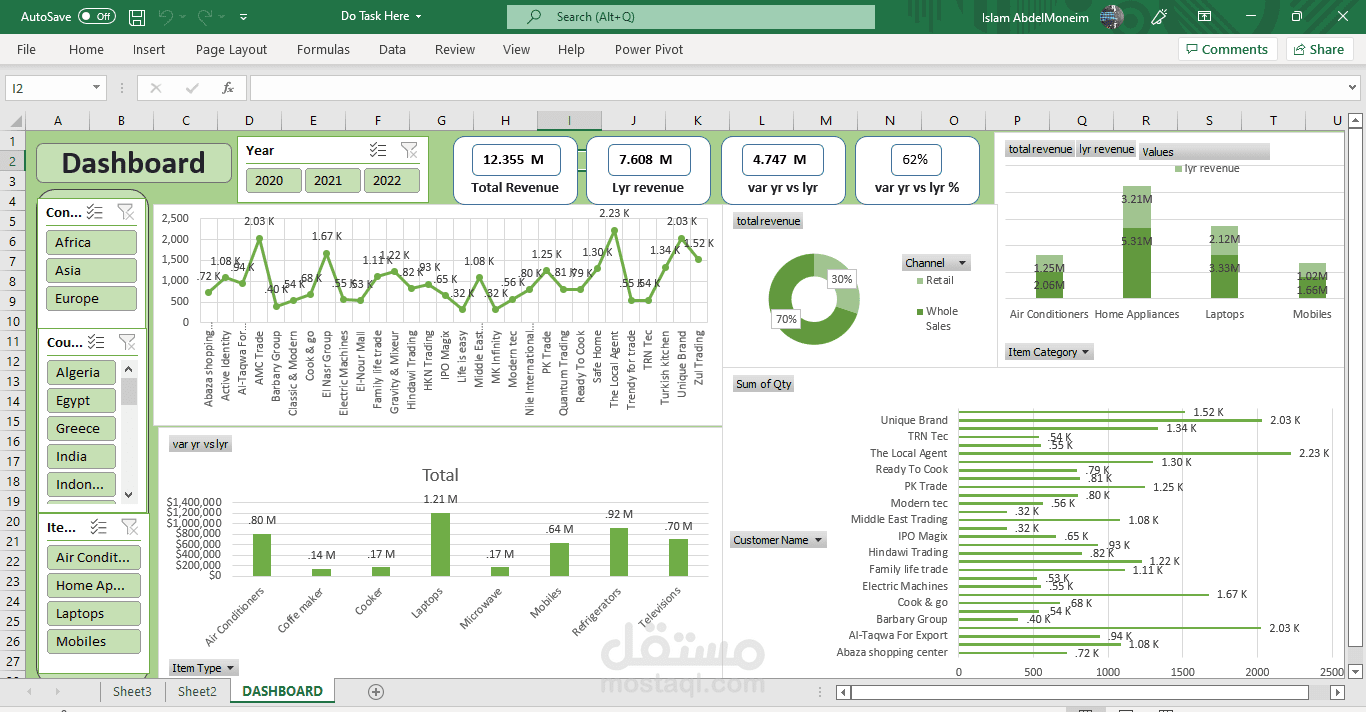Click Country slicer scroll up arrow
Screen dimensions: 1366x712
click(x=129, y=369)
